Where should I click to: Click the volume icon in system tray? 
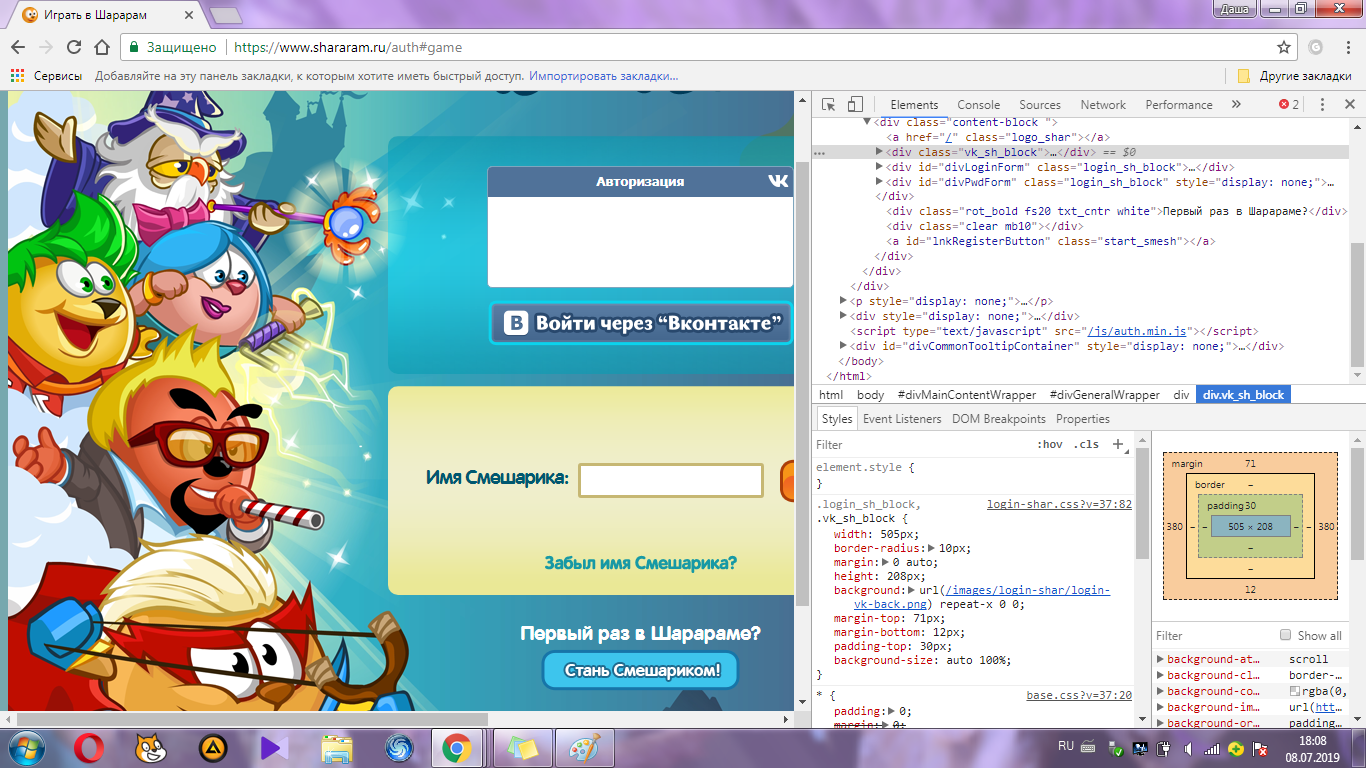pos(1187,748)
